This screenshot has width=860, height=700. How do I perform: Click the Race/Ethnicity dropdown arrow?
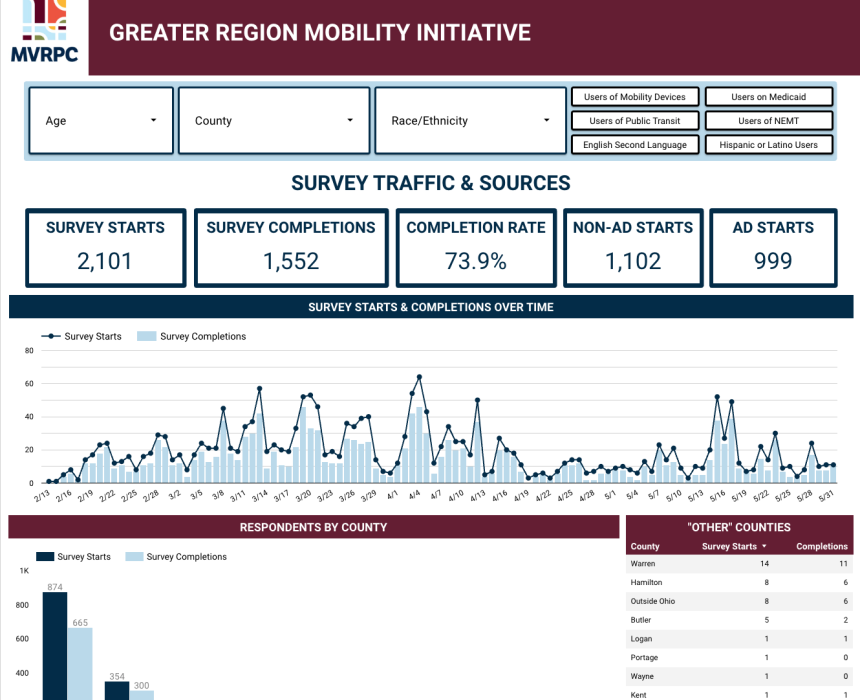tap(546, 120)
